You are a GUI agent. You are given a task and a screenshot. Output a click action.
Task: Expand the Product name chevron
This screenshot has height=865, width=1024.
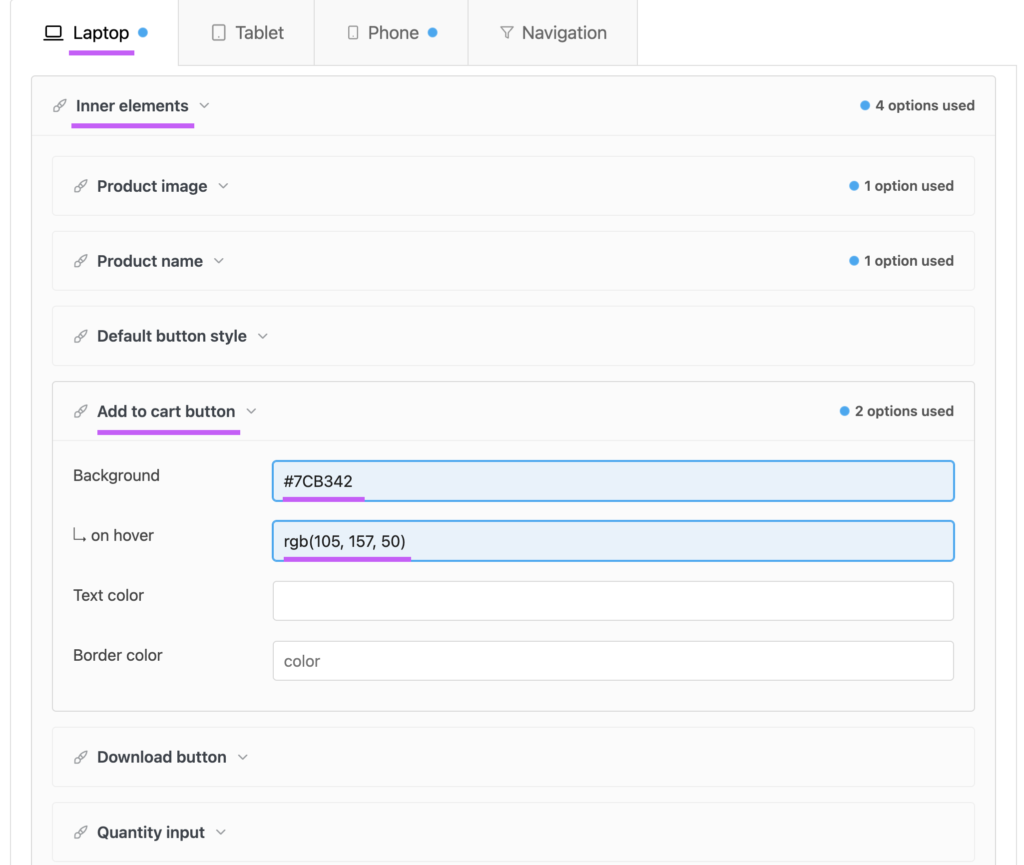tap(219, 261)
